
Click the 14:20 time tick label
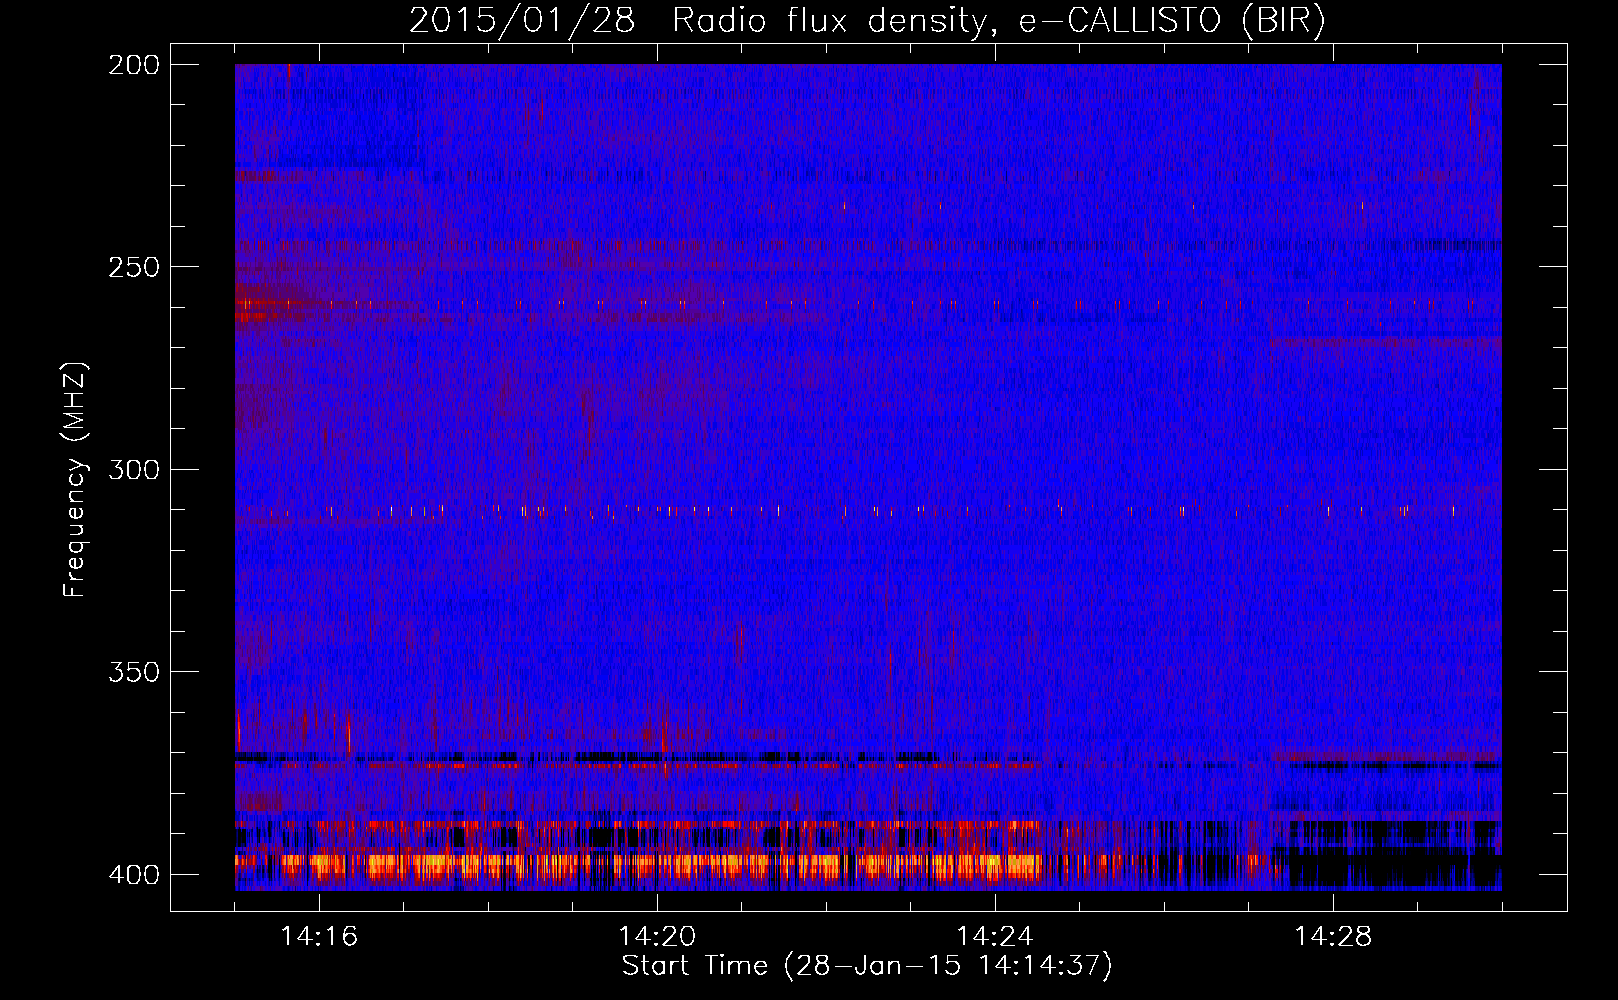(657, 937)
